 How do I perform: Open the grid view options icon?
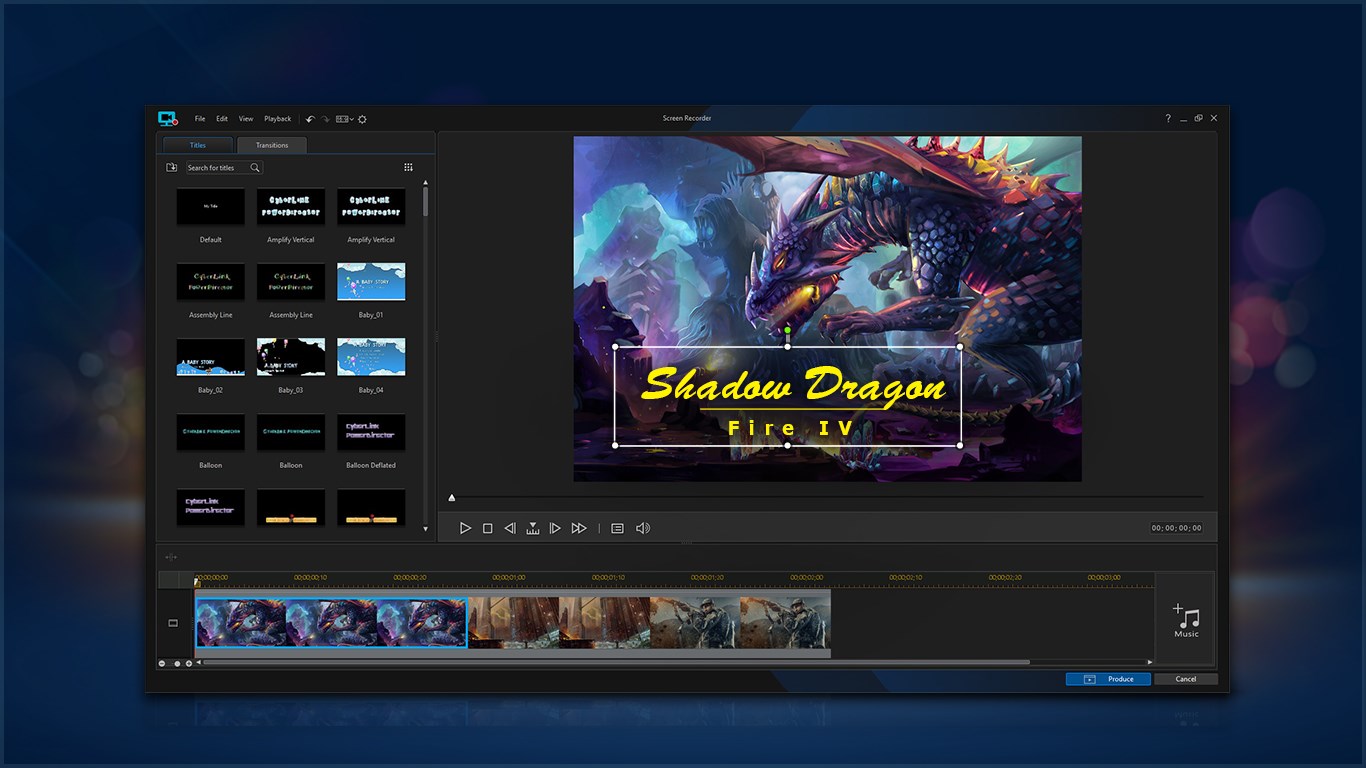click(x=408, y=168)
